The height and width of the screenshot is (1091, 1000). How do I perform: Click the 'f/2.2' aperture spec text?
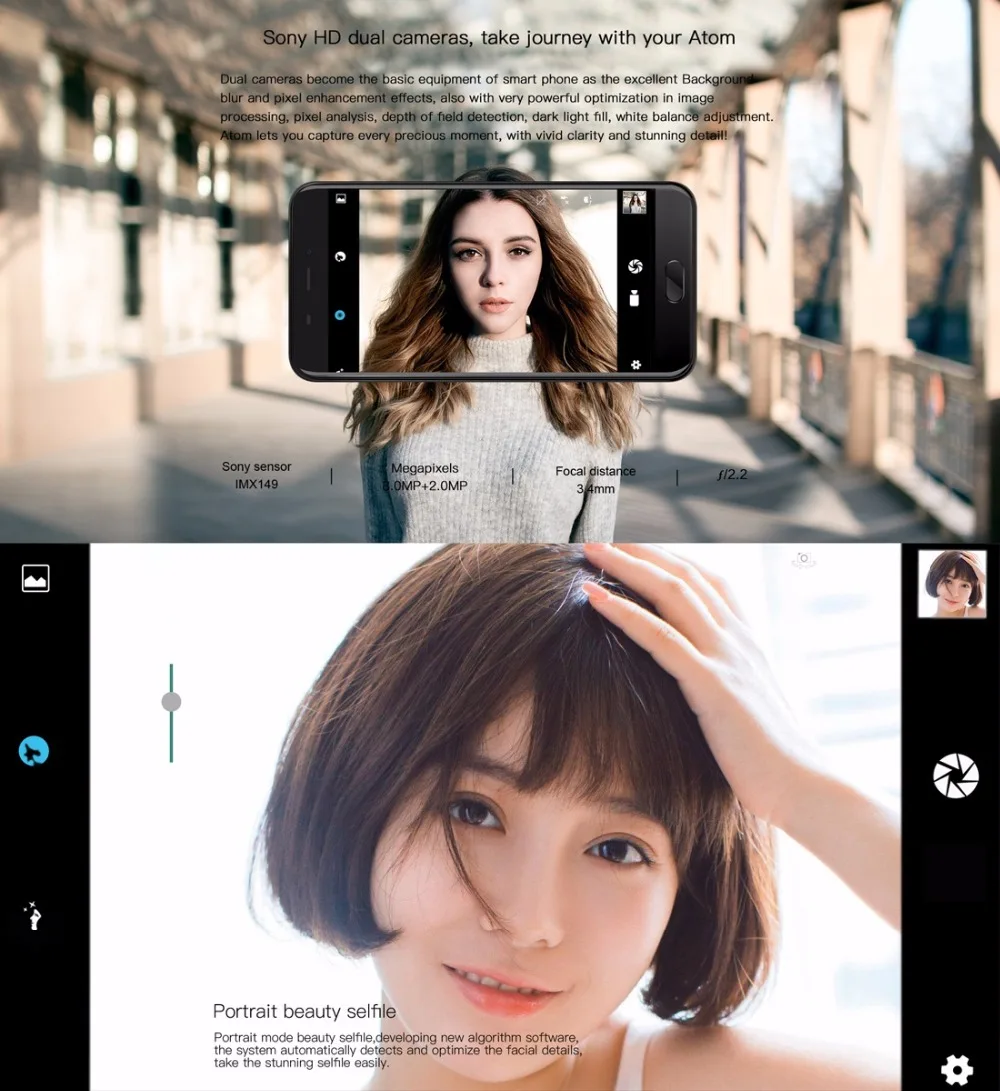pyautogui.click(x=732, y=475)
